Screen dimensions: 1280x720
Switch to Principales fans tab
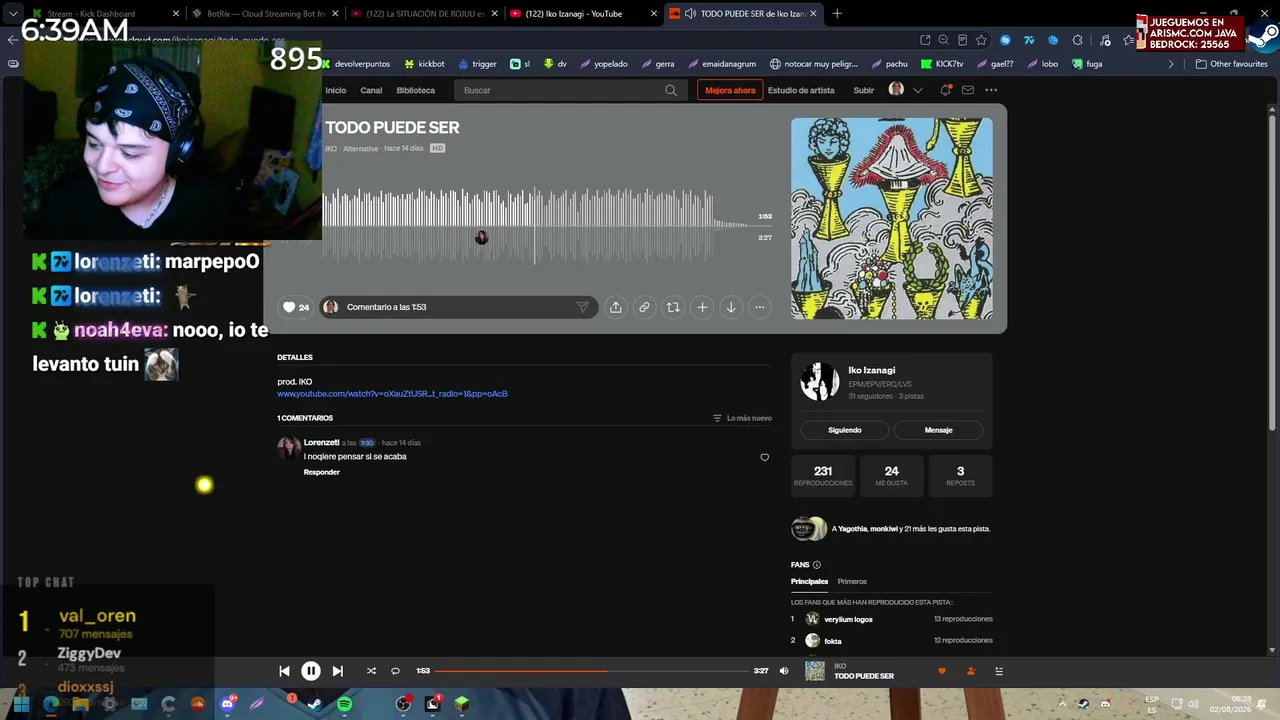[x=810, y=581]
